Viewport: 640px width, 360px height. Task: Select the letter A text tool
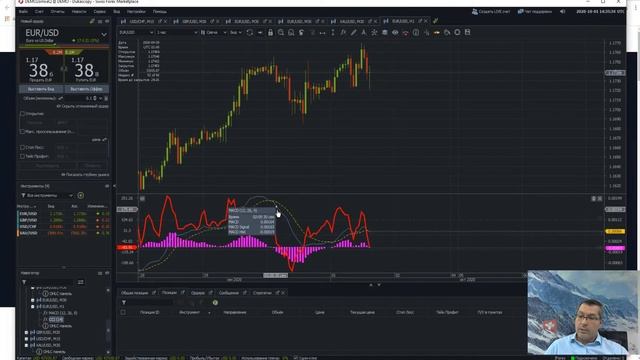(364, 32)
